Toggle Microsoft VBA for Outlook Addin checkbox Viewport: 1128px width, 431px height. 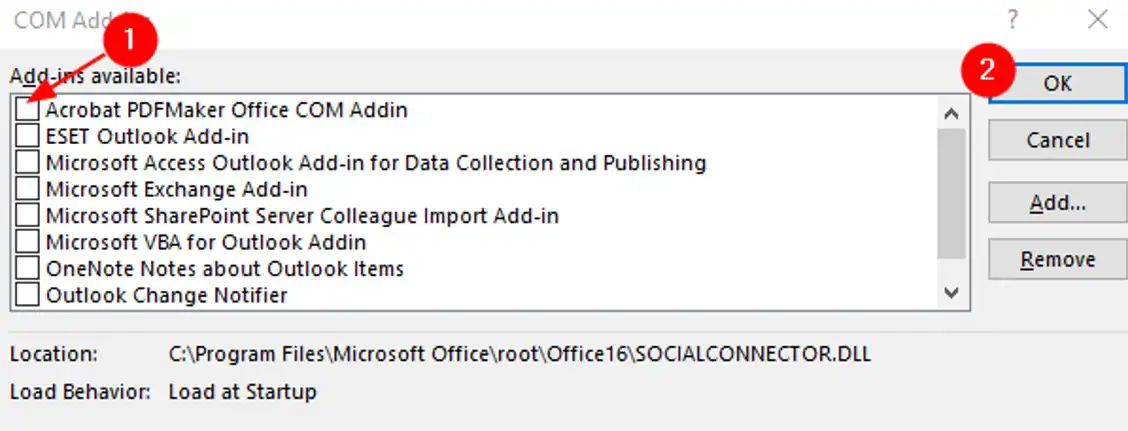pos(28,242)
